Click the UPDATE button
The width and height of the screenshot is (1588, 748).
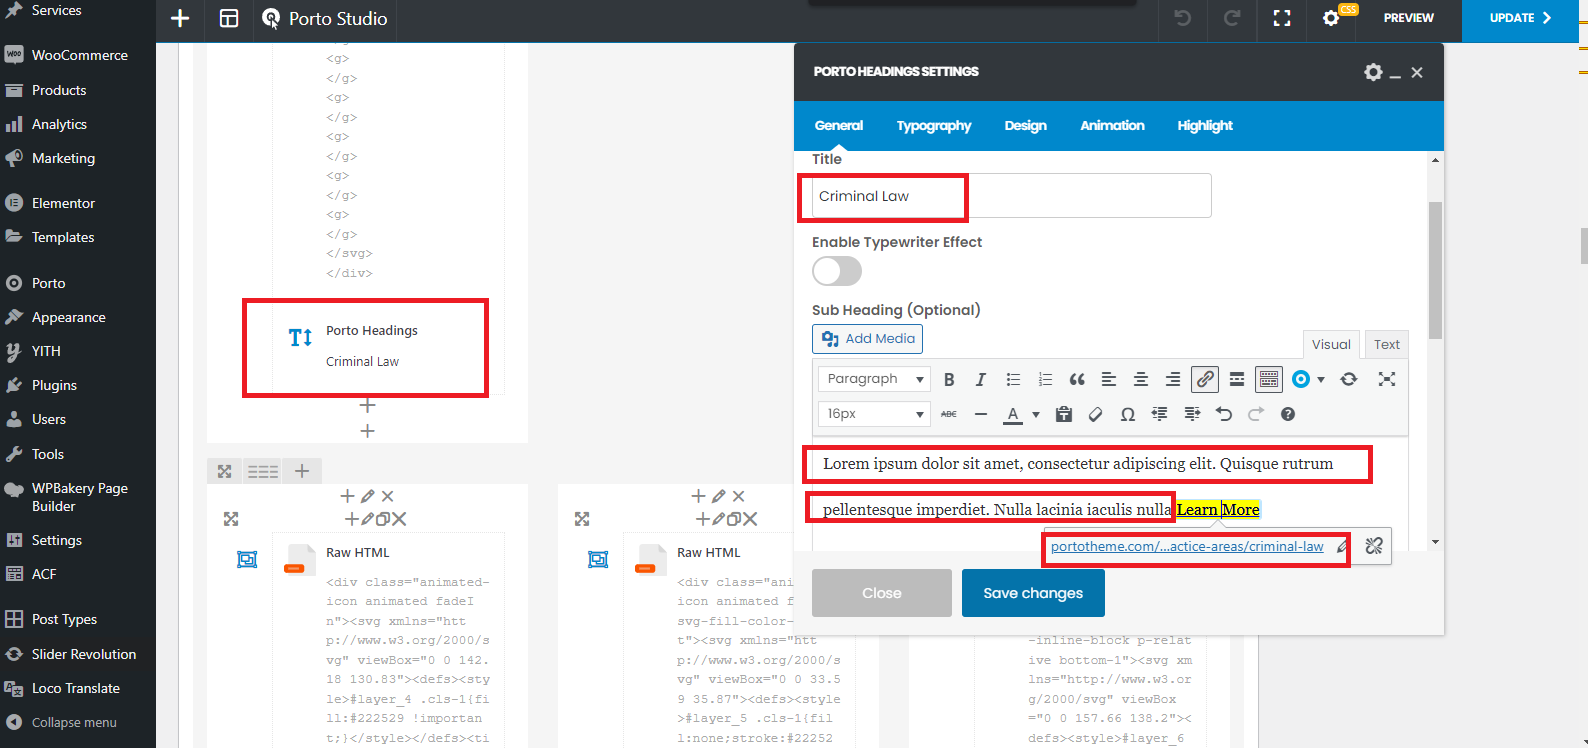point(1520,18)
